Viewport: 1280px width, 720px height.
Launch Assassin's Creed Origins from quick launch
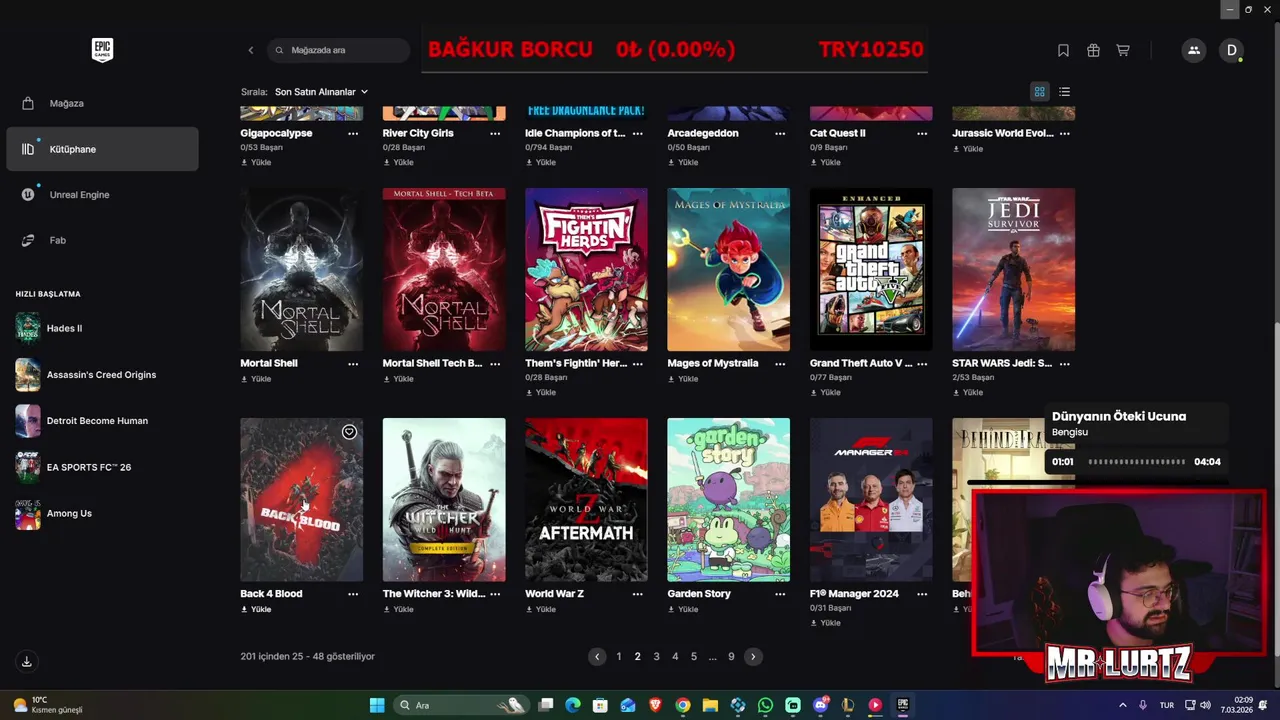coord(86,375)
